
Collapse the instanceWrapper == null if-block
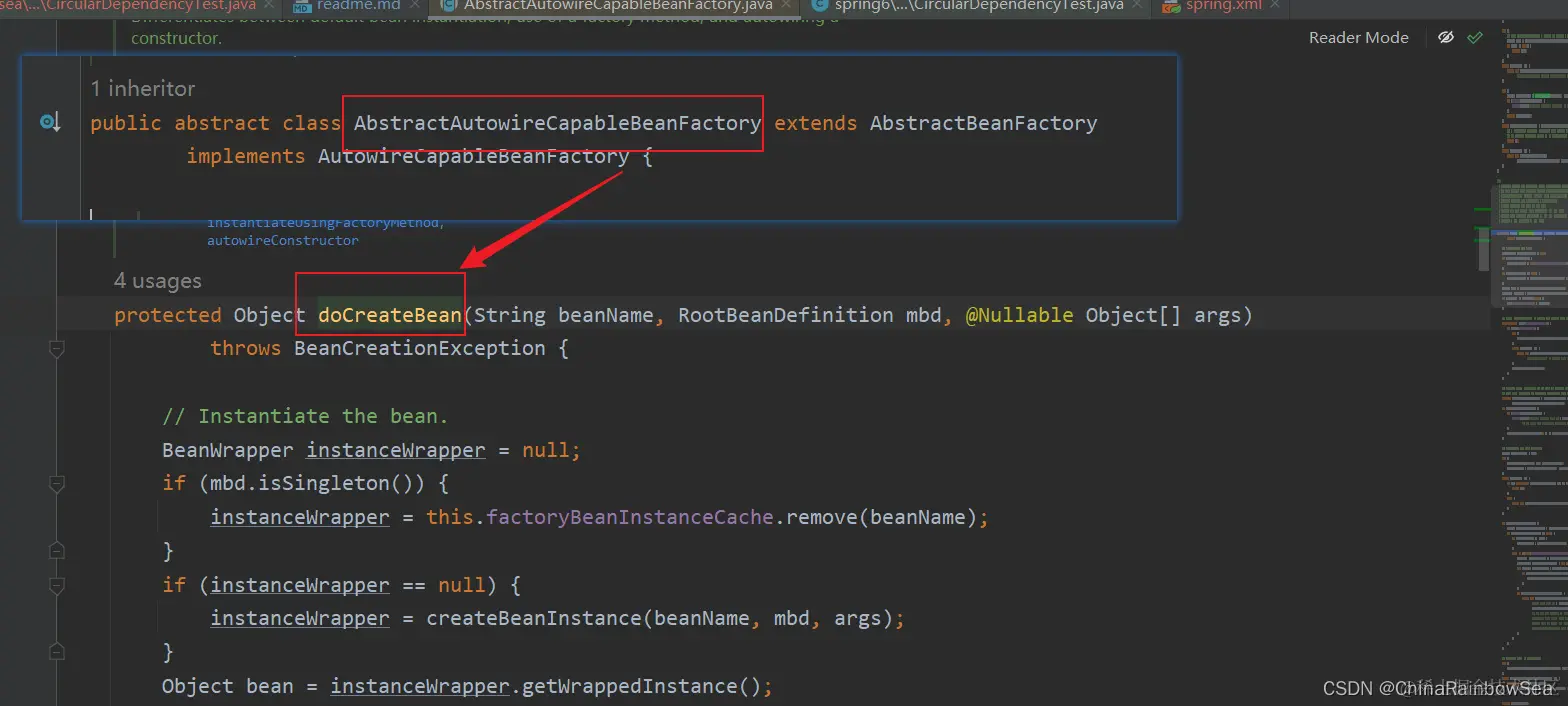pyautogui.click(x=57, y=585)
